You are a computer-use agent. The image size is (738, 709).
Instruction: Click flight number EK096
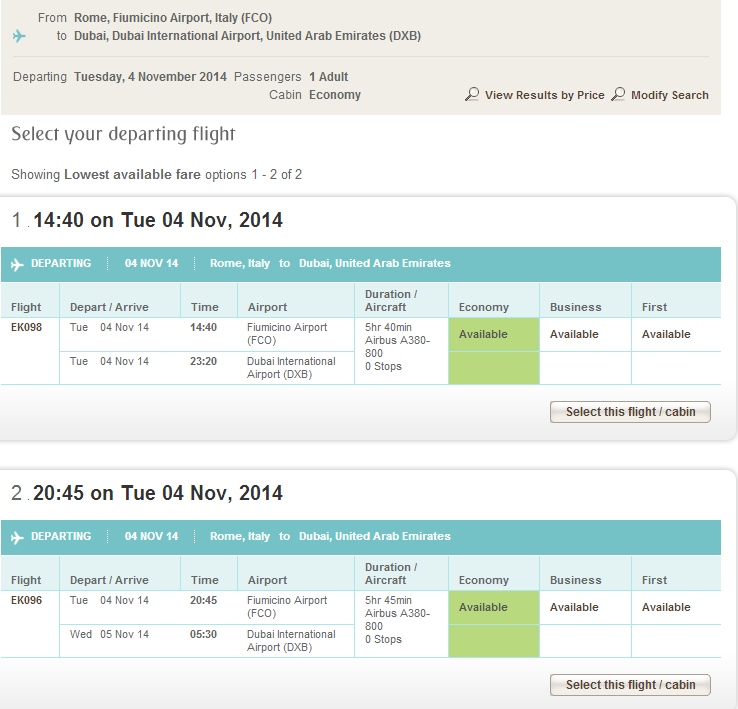pos(26,600)
